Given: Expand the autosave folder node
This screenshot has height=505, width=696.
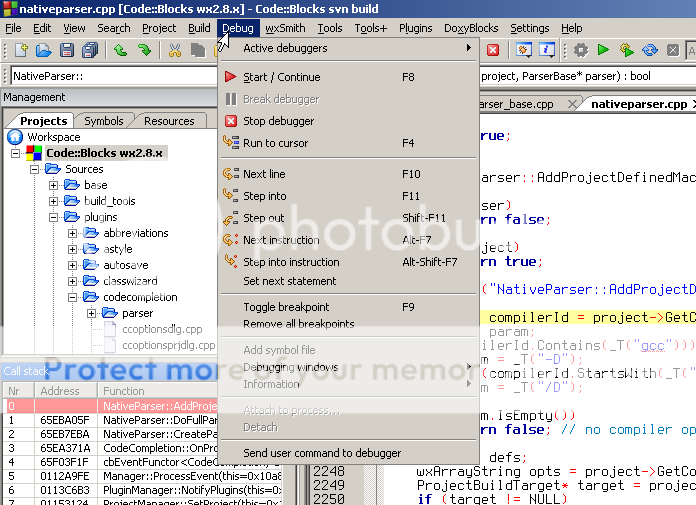Looking at the screenshot, I should [72, 265].
